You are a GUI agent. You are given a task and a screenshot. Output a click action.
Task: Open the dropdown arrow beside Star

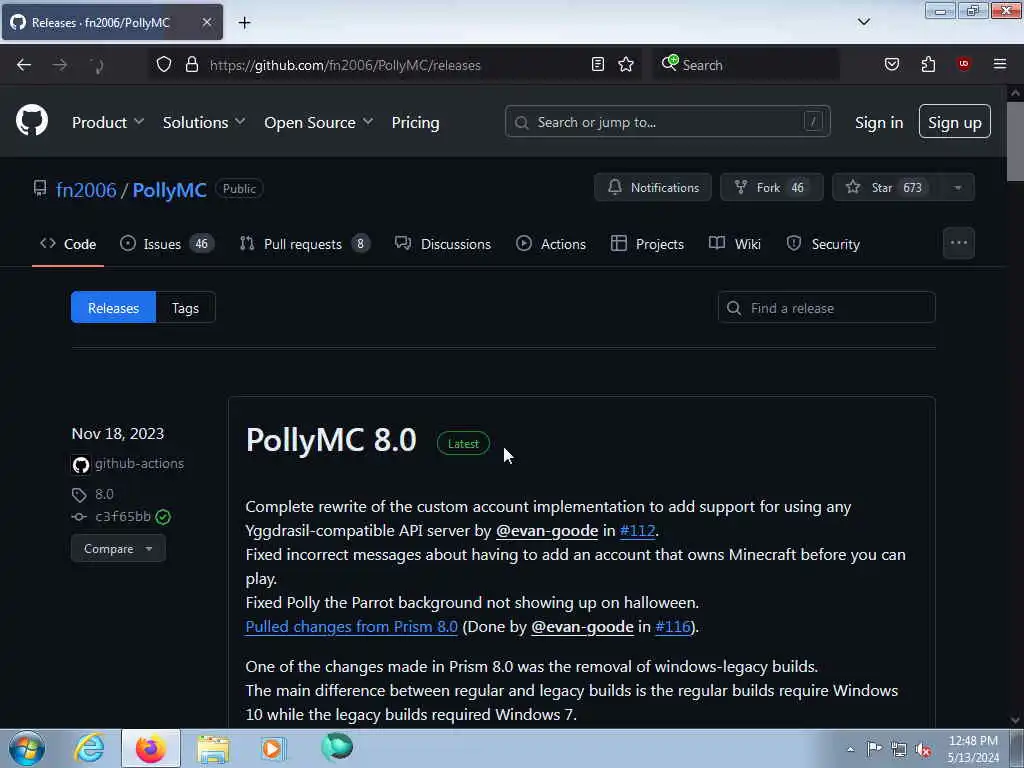pos(957,187)
